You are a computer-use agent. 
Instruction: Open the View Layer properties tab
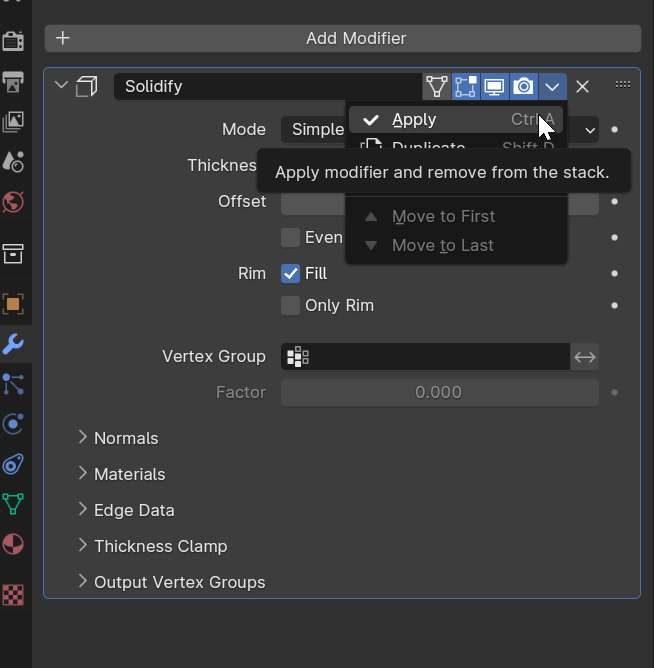tap(13, 121)
